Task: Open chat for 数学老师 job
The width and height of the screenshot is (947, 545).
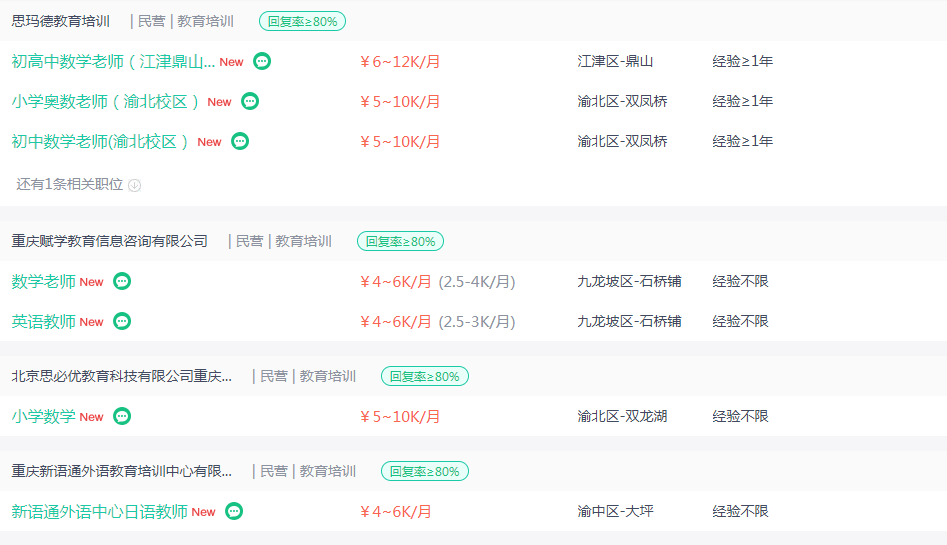Action: pos(122,281)
